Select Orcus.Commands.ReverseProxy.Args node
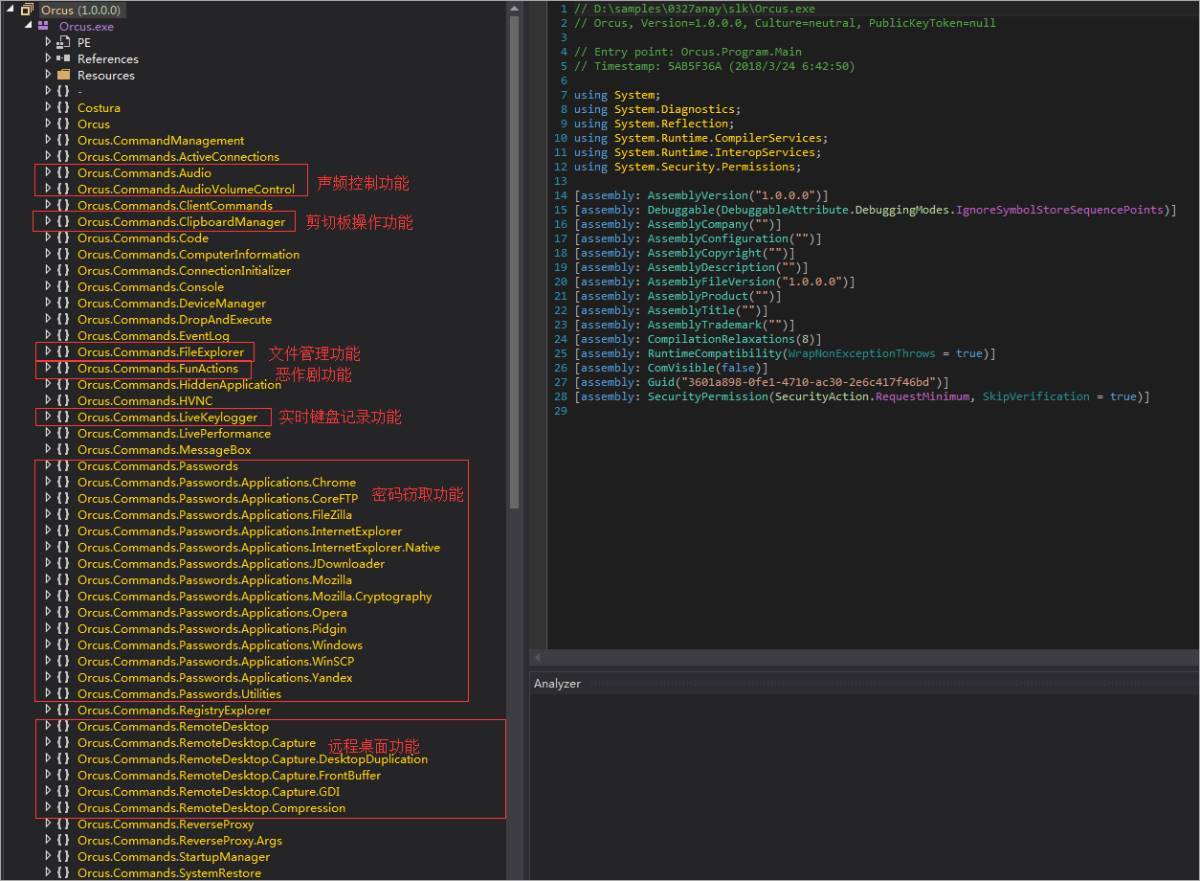This screenshot has width=1200, height=881. (x=180, y=841)
